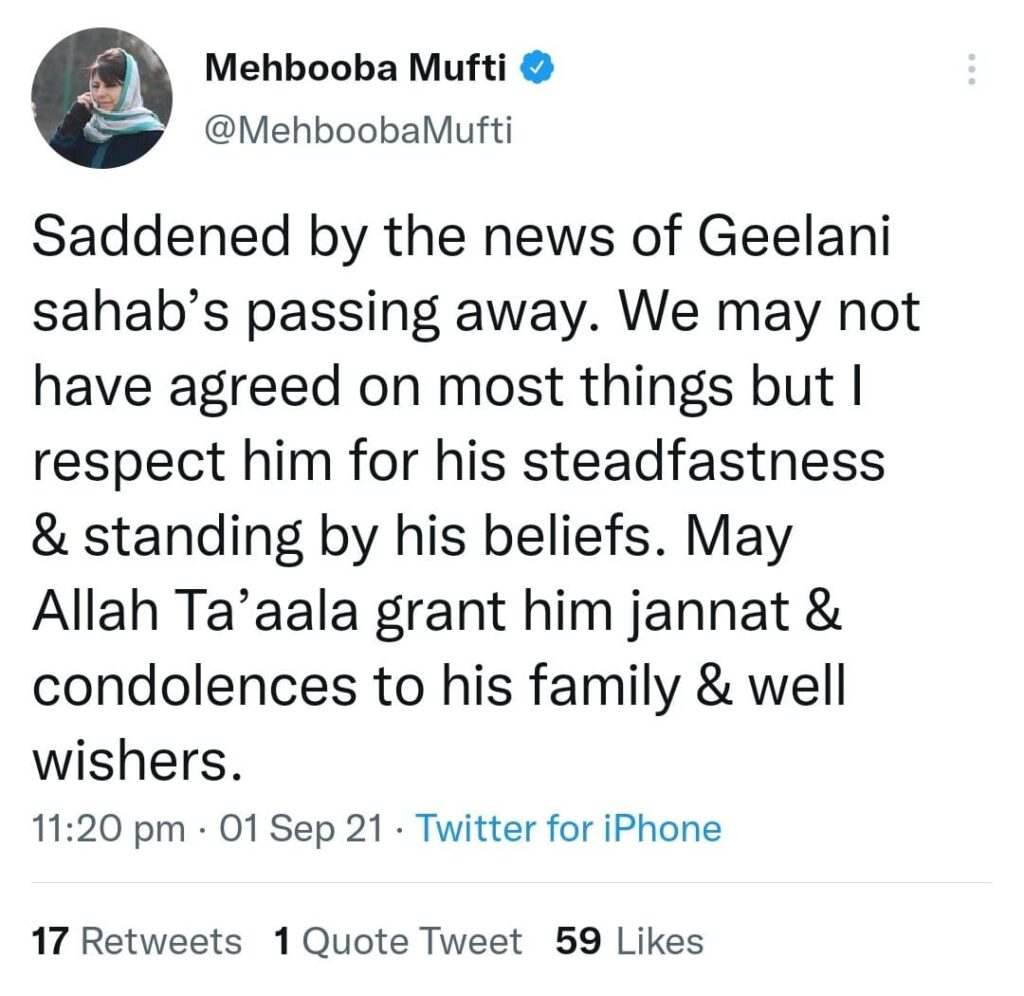Image resolution: width=1024 pixels, height=996 pixels.
Task: Select the word steadfastness in the tweet
Action: point(704,460)
